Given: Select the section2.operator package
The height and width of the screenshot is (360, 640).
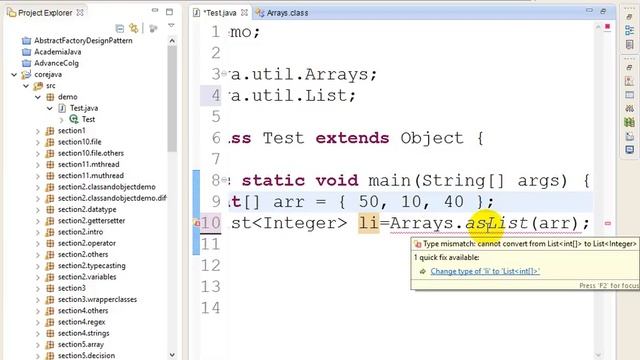Looking at the screenshot, I should (87, 243).
